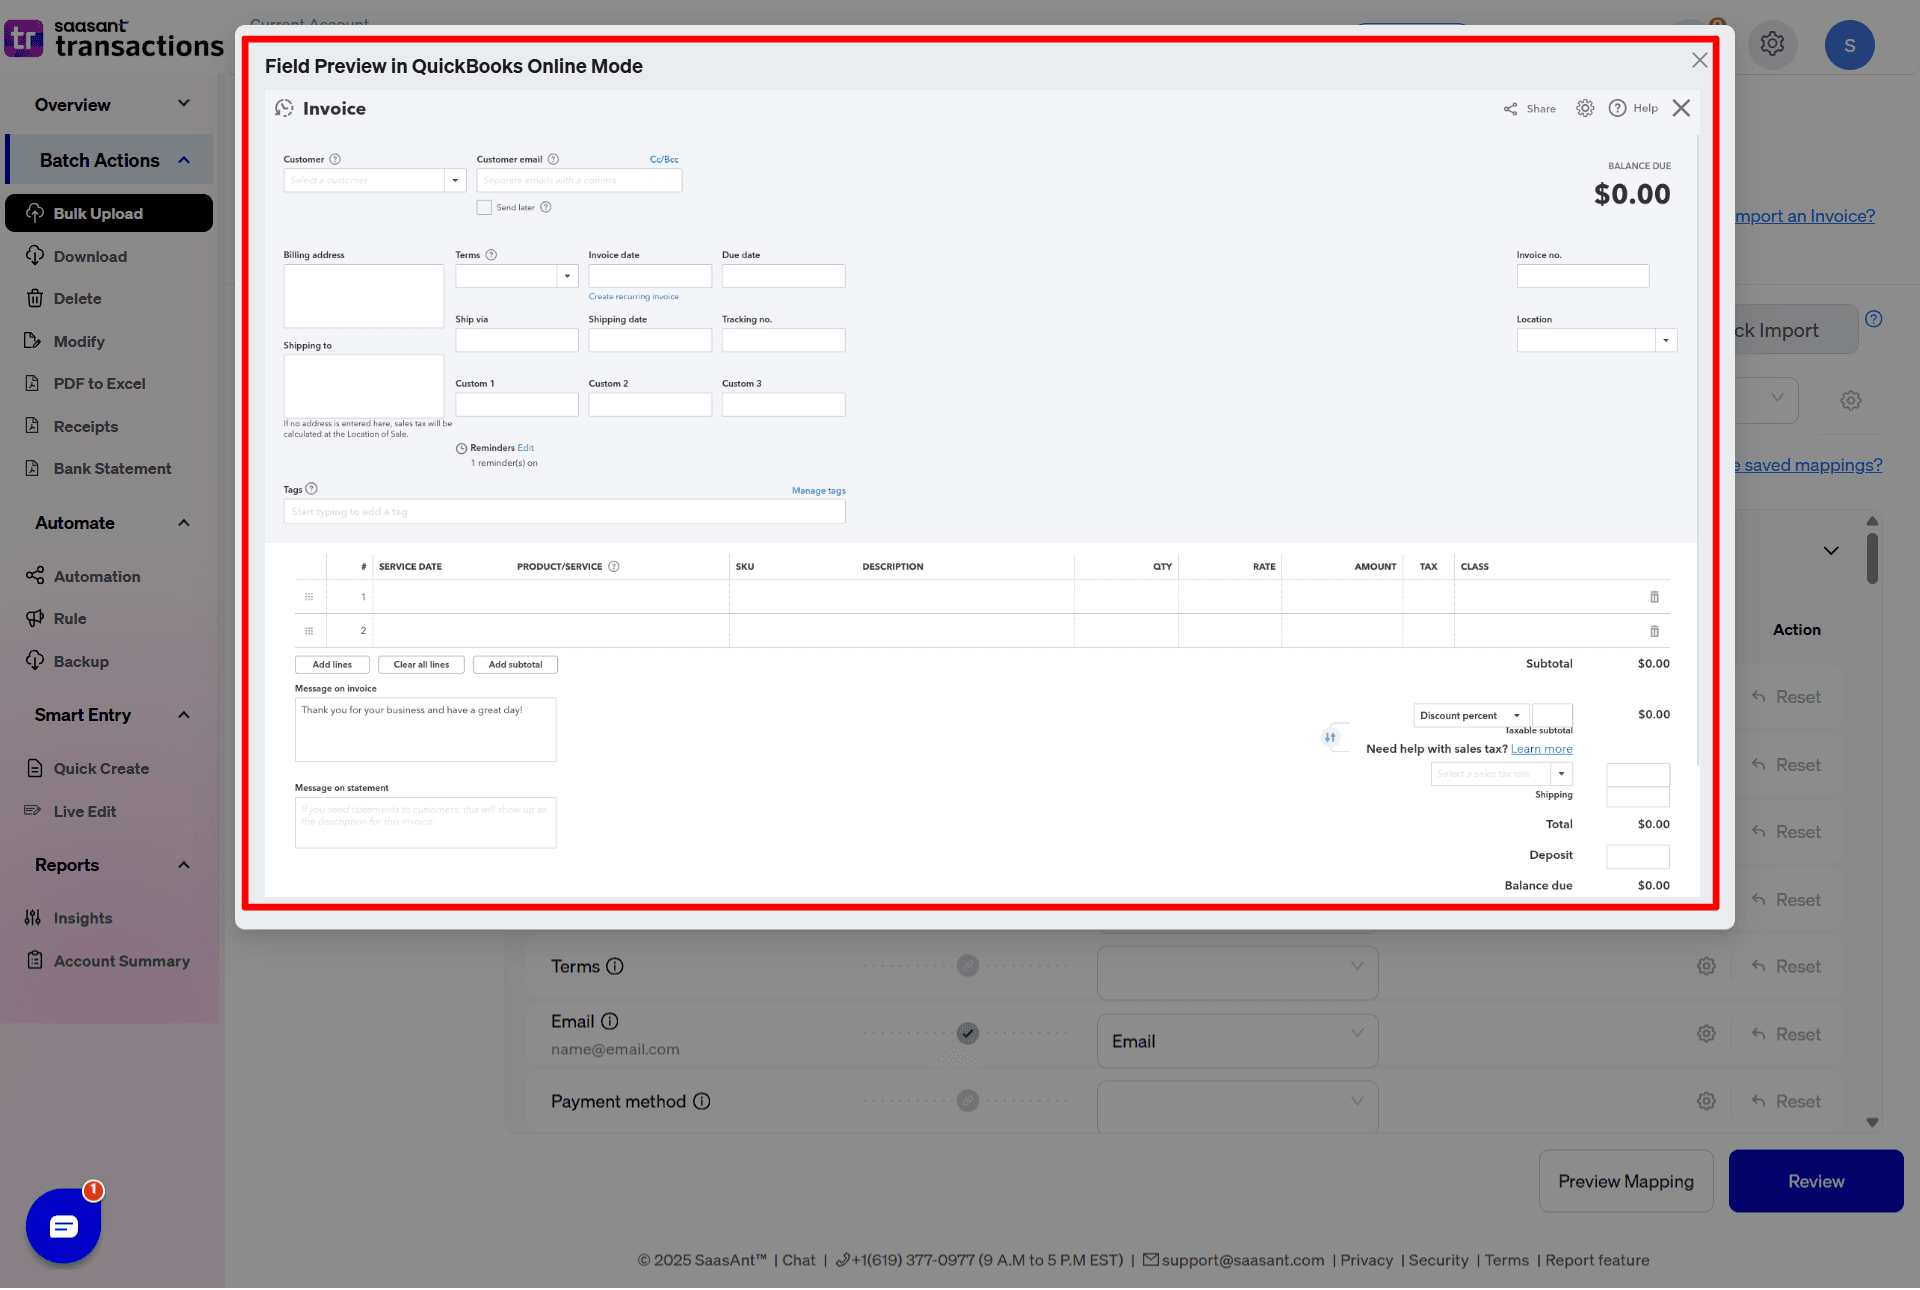Close the Field Preview dialog
1920x1290 pixels.
tap(1699, 60)
